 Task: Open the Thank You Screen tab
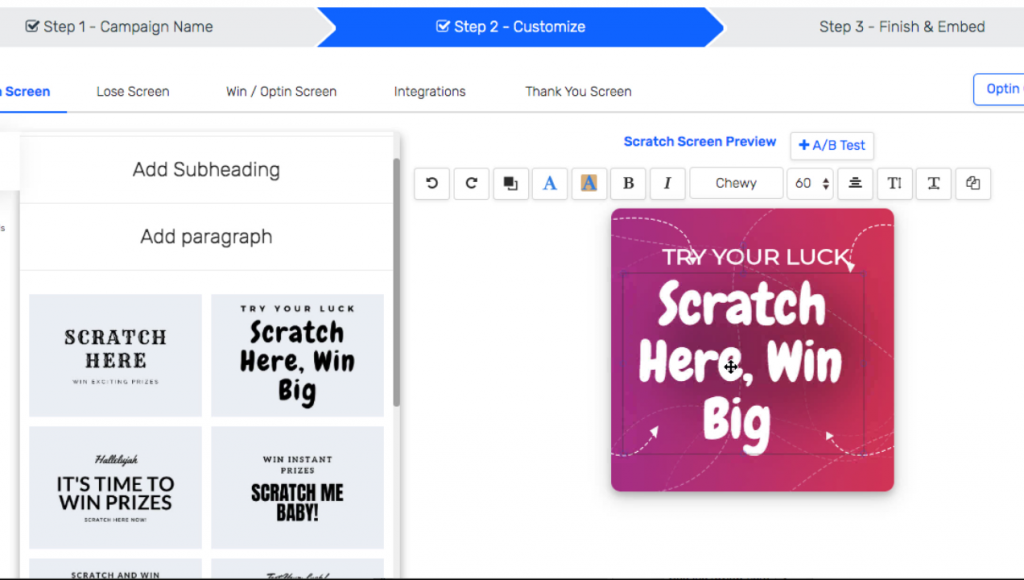[578, 91]
